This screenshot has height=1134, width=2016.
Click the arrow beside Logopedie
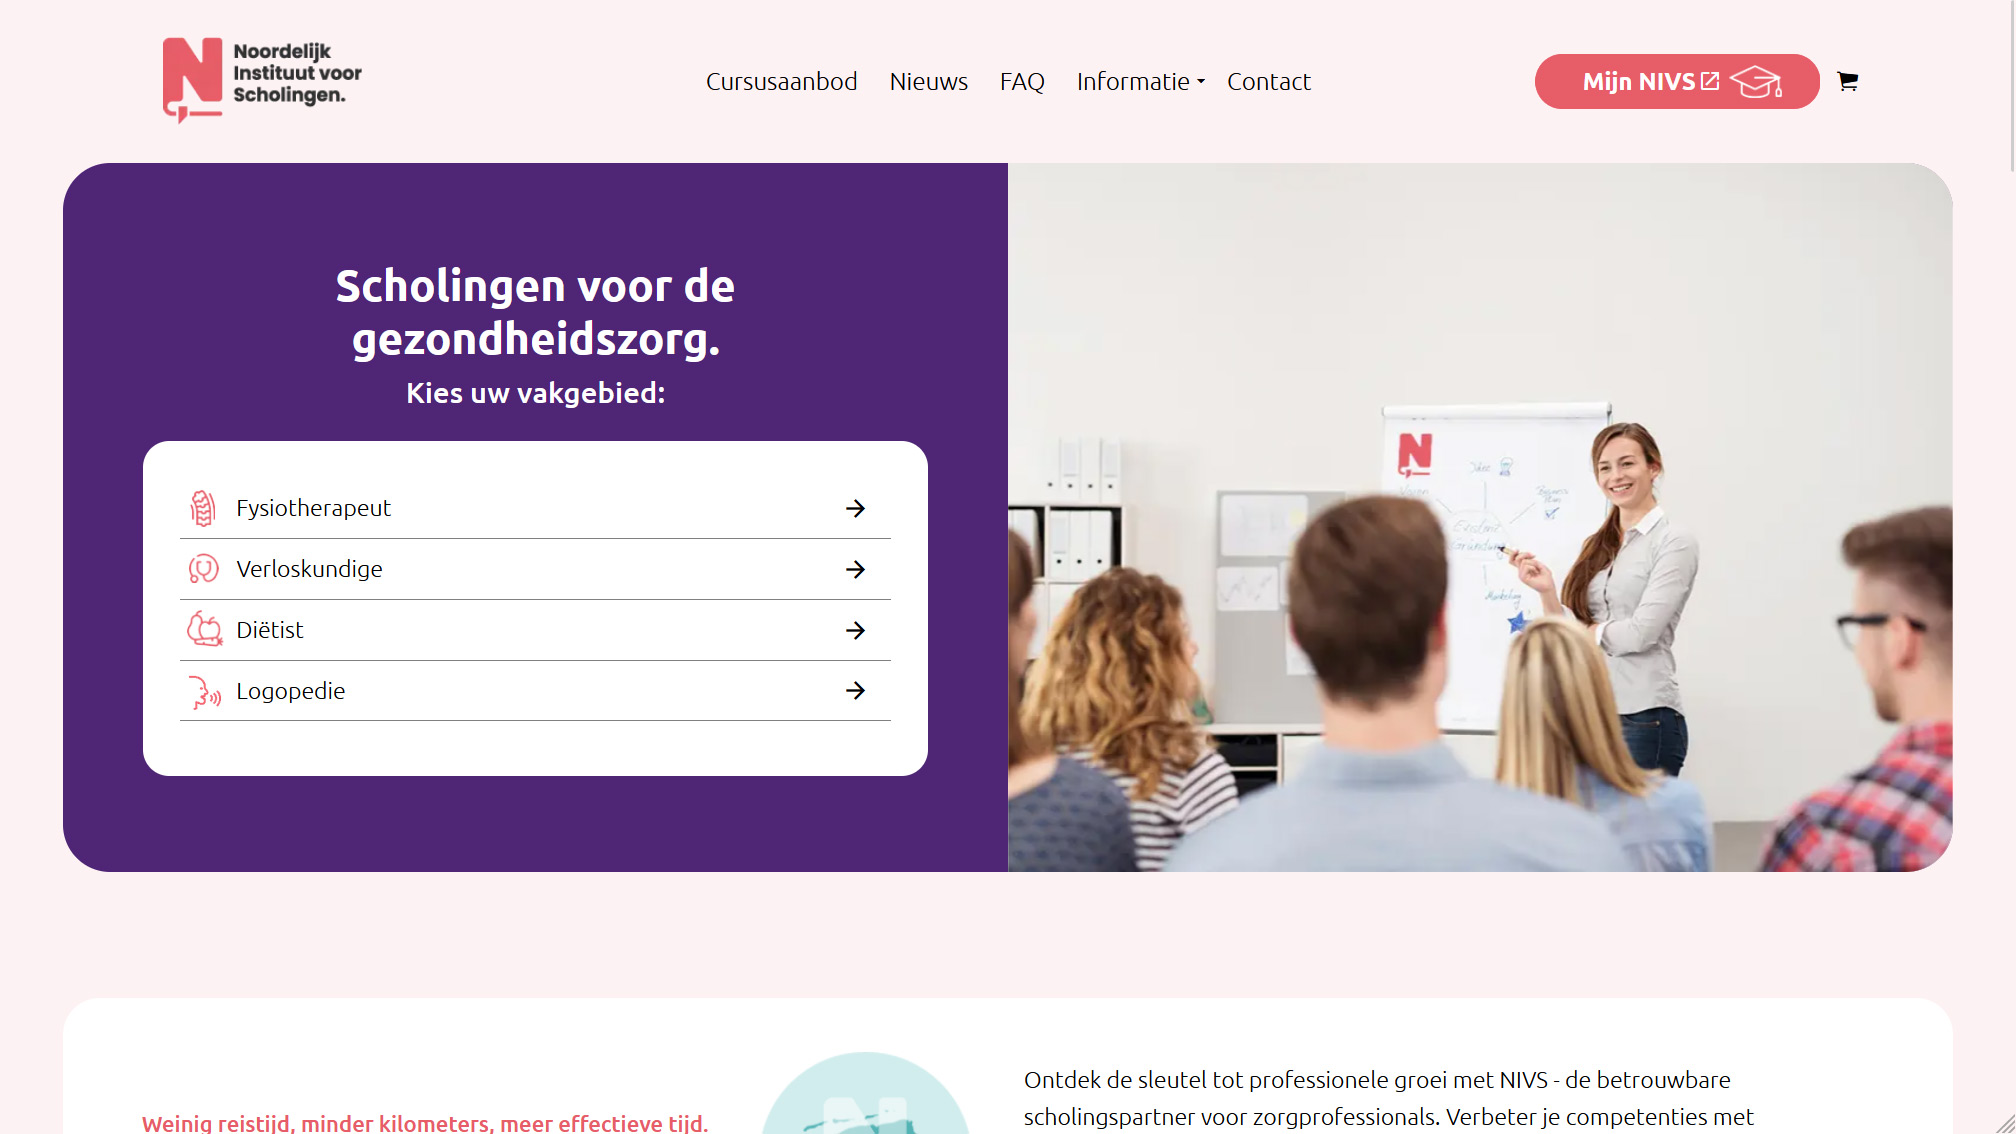(855, 690)
